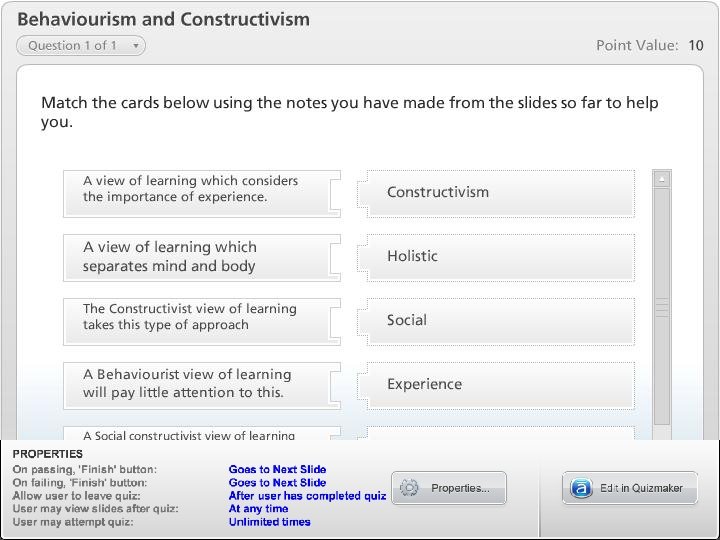Image resolution: width=720 pixels, height=540 pixels.
Task: Click the Quizmaker icon beside Edit label
Action: tap(580, 488)
